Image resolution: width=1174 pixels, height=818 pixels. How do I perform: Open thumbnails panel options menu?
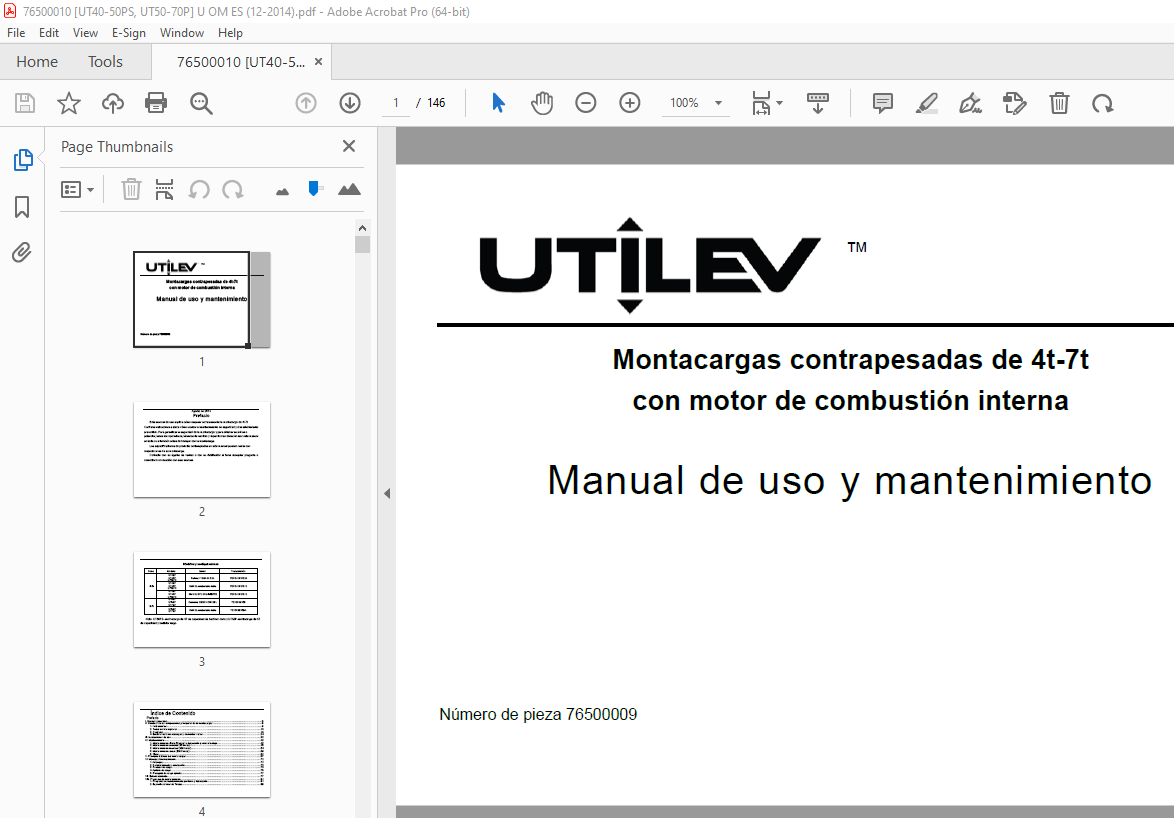pos(77,189)
